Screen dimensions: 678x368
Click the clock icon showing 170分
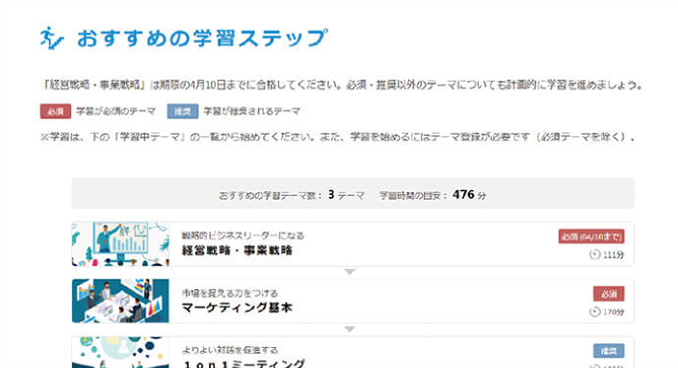click(595, 311)
